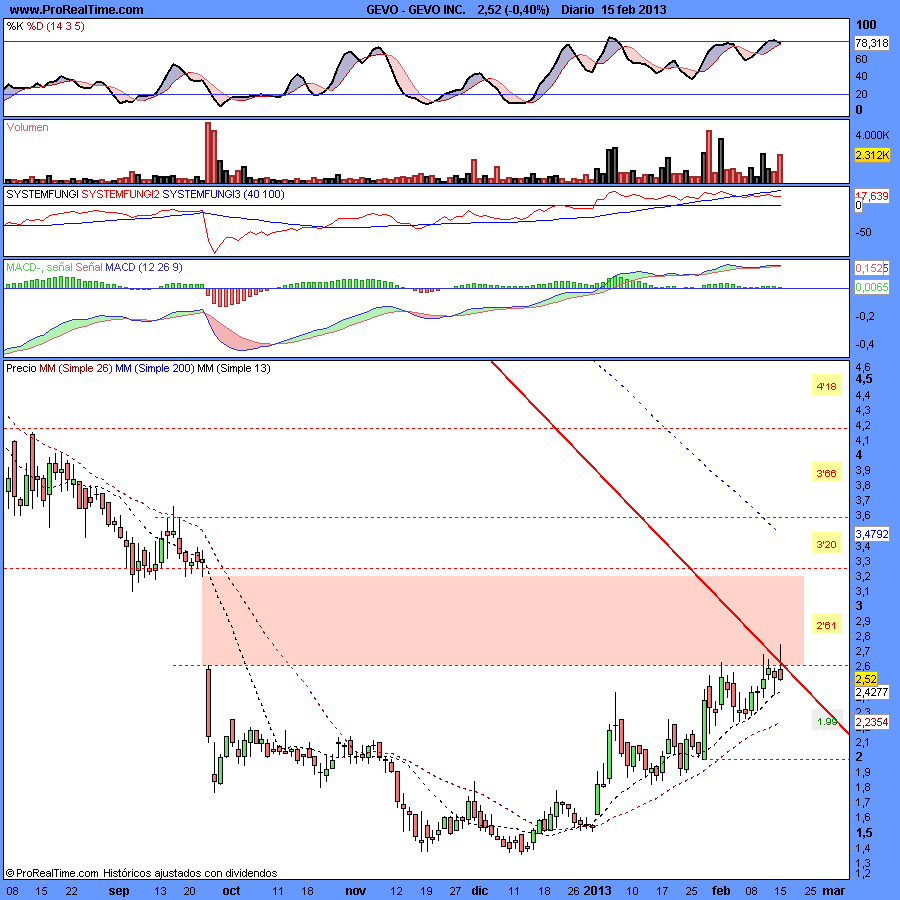
Task: Click the dic marker on the date axis
Action: pos(479,891)
